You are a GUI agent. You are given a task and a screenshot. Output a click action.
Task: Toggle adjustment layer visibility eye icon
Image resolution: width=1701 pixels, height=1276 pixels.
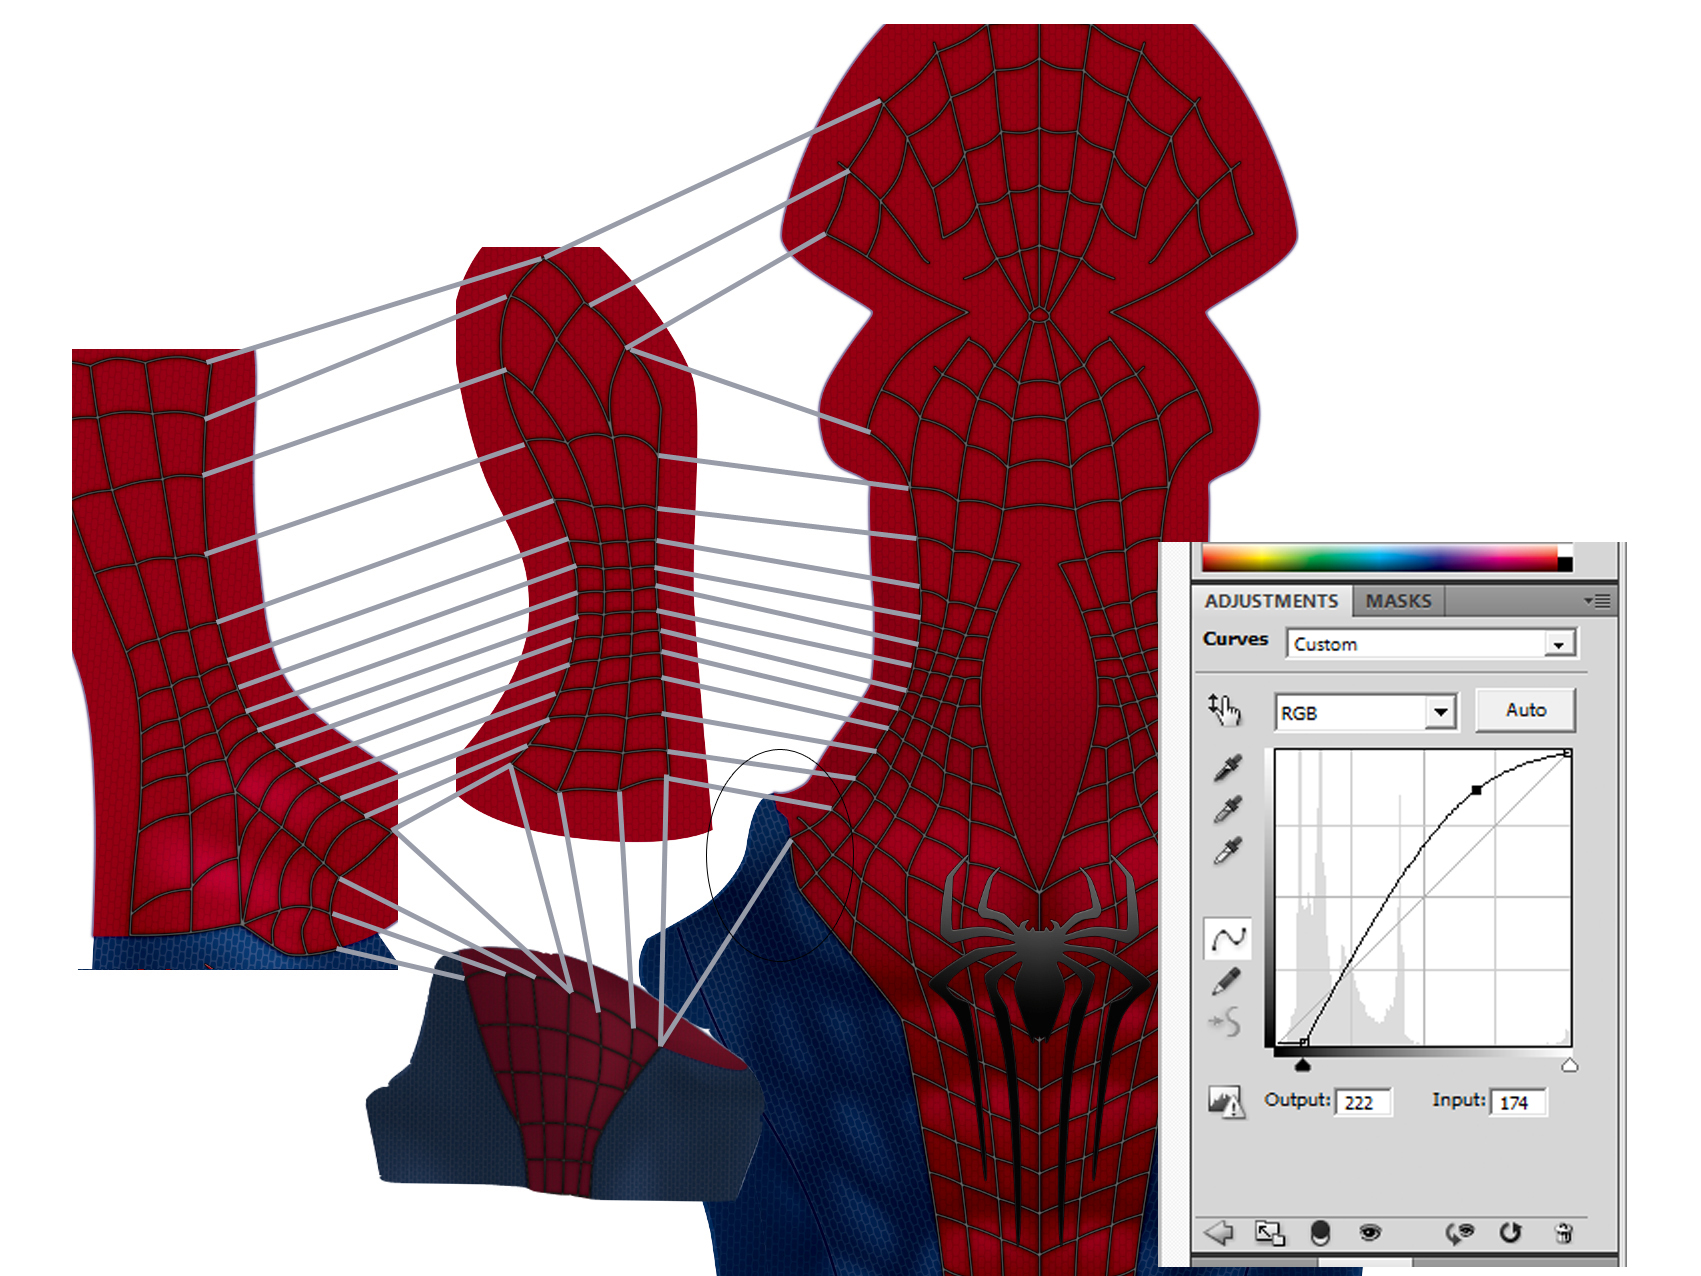pos(1370,1233)
